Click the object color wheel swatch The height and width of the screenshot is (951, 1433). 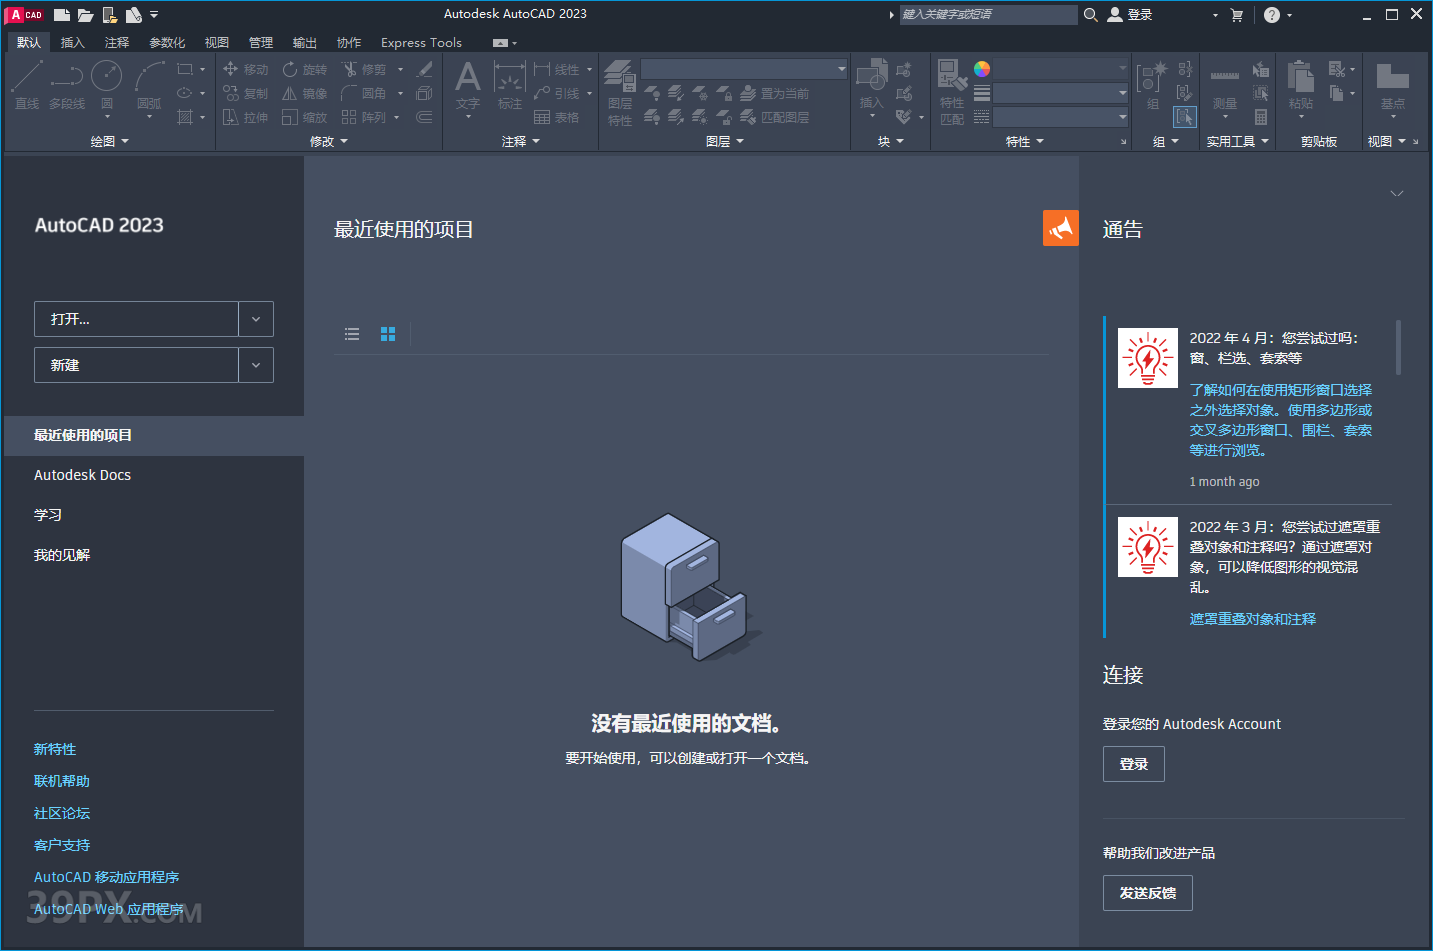pyautogui.click(x=982, y=68)
